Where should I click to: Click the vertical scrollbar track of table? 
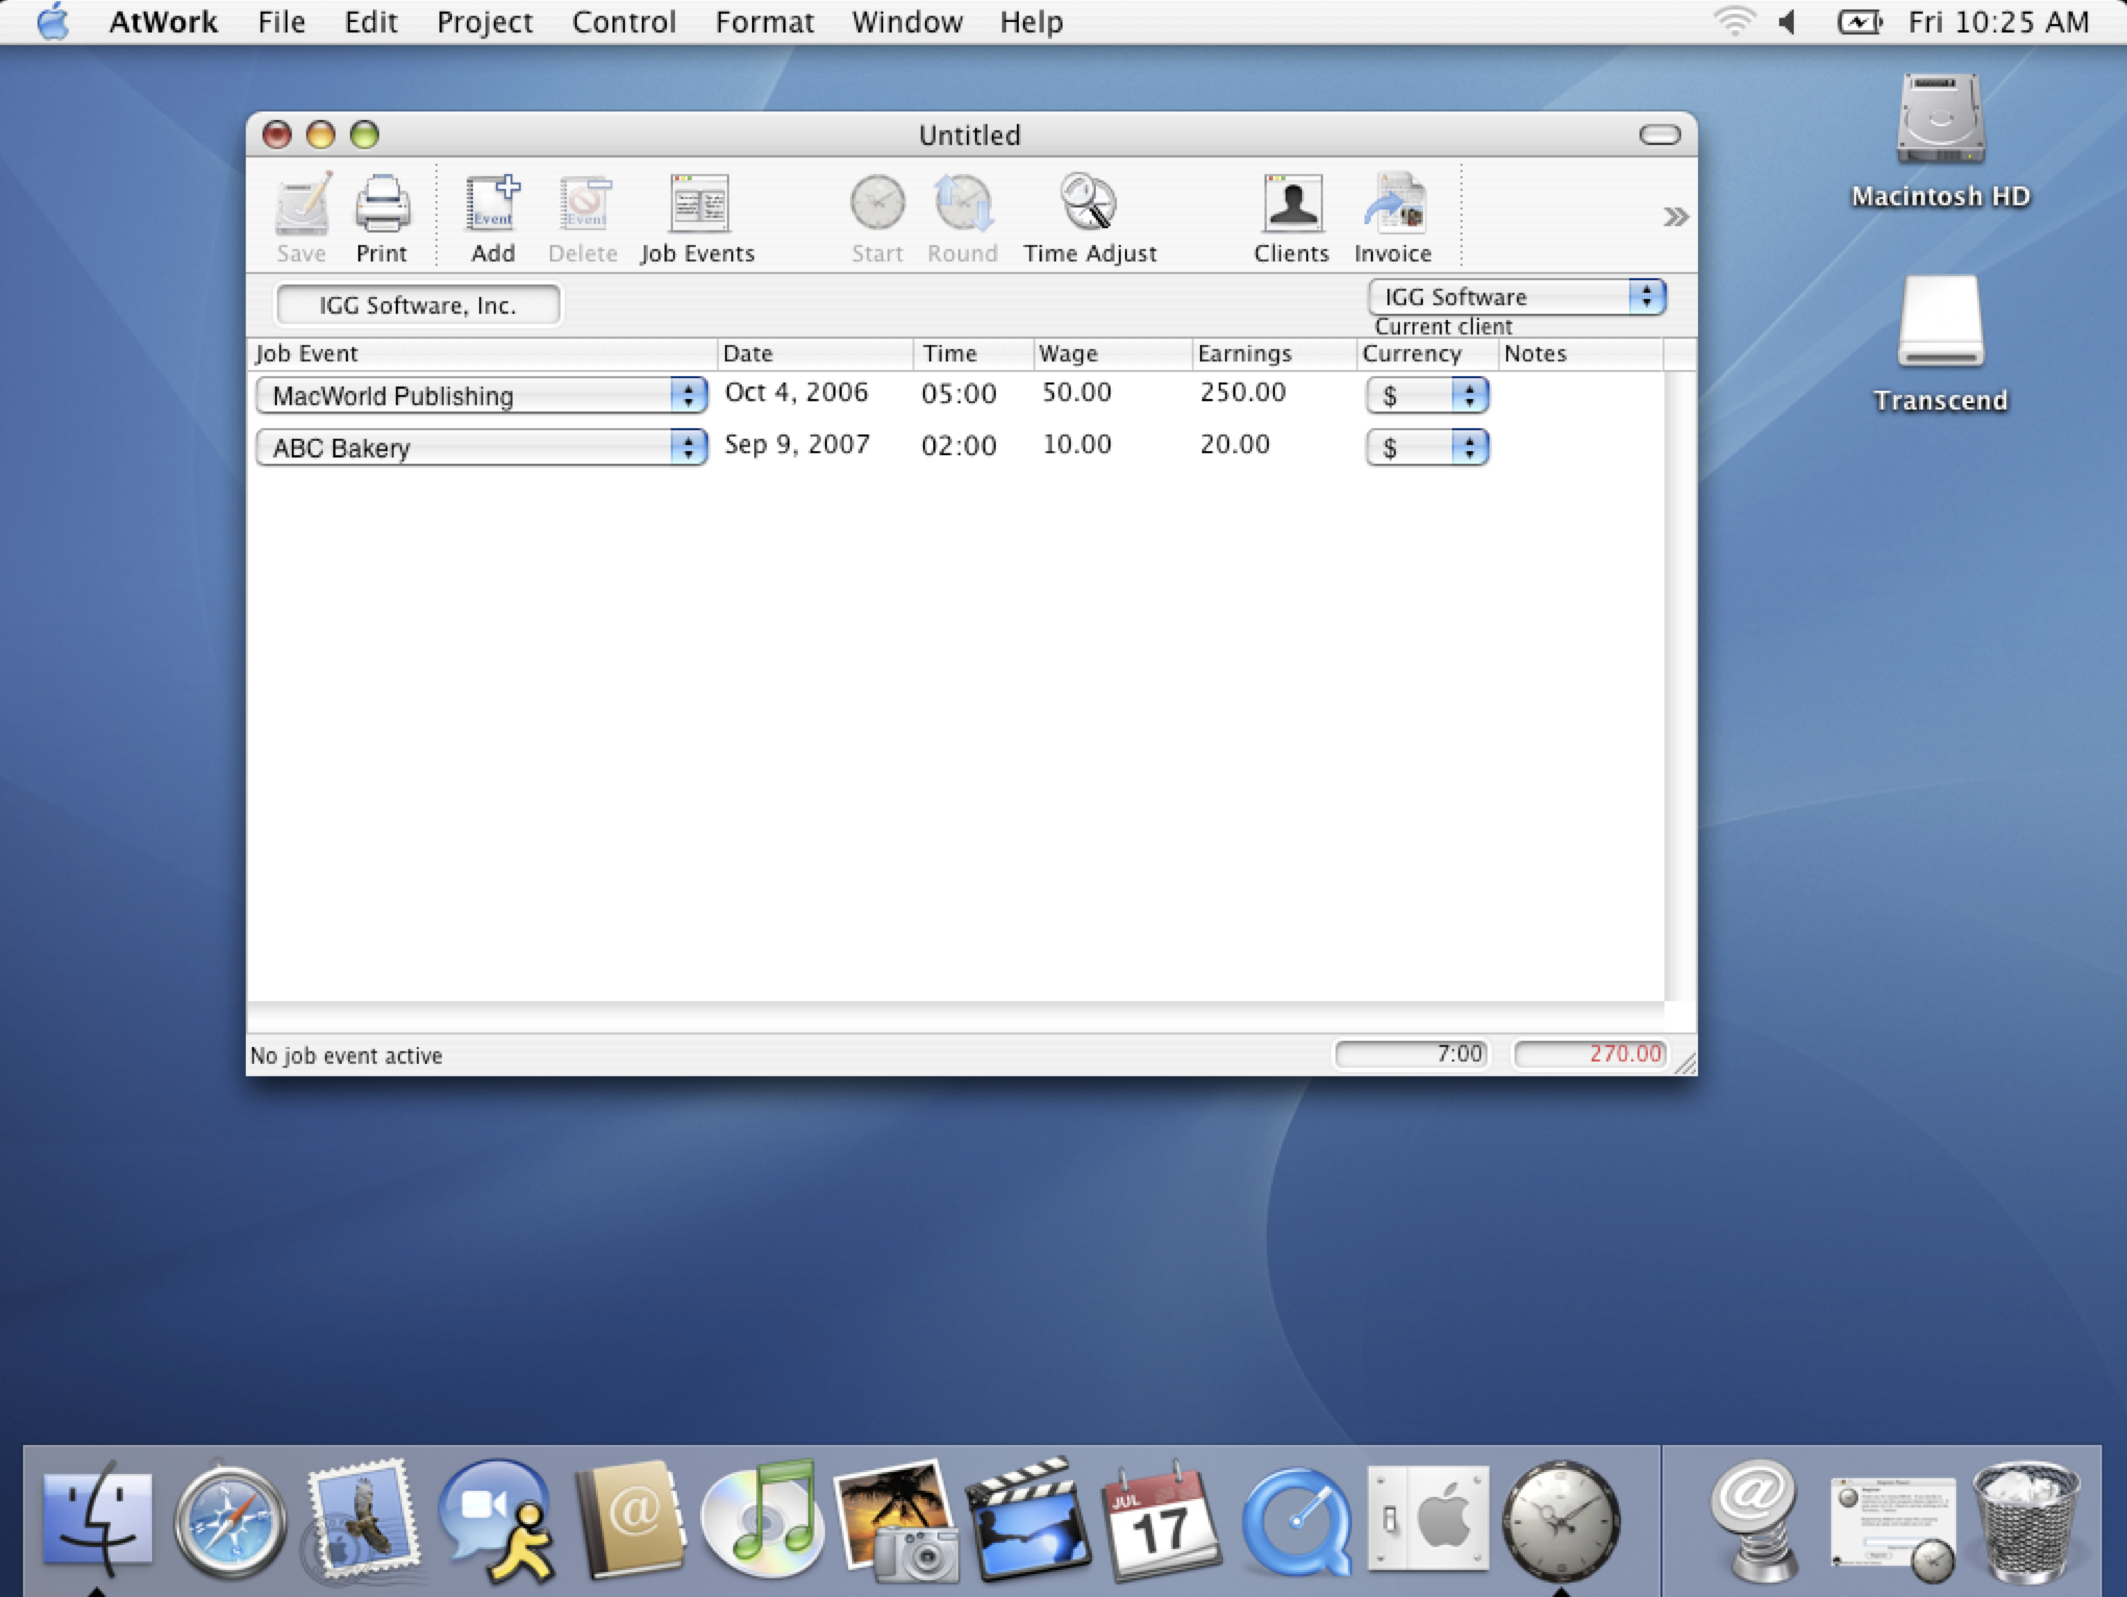pos(1680,690)
